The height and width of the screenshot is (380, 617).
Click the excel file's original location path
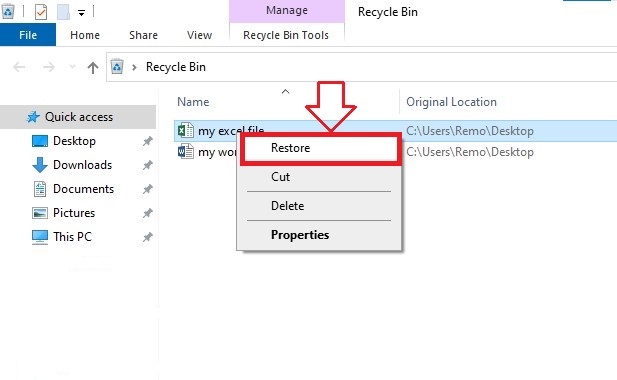470,131
